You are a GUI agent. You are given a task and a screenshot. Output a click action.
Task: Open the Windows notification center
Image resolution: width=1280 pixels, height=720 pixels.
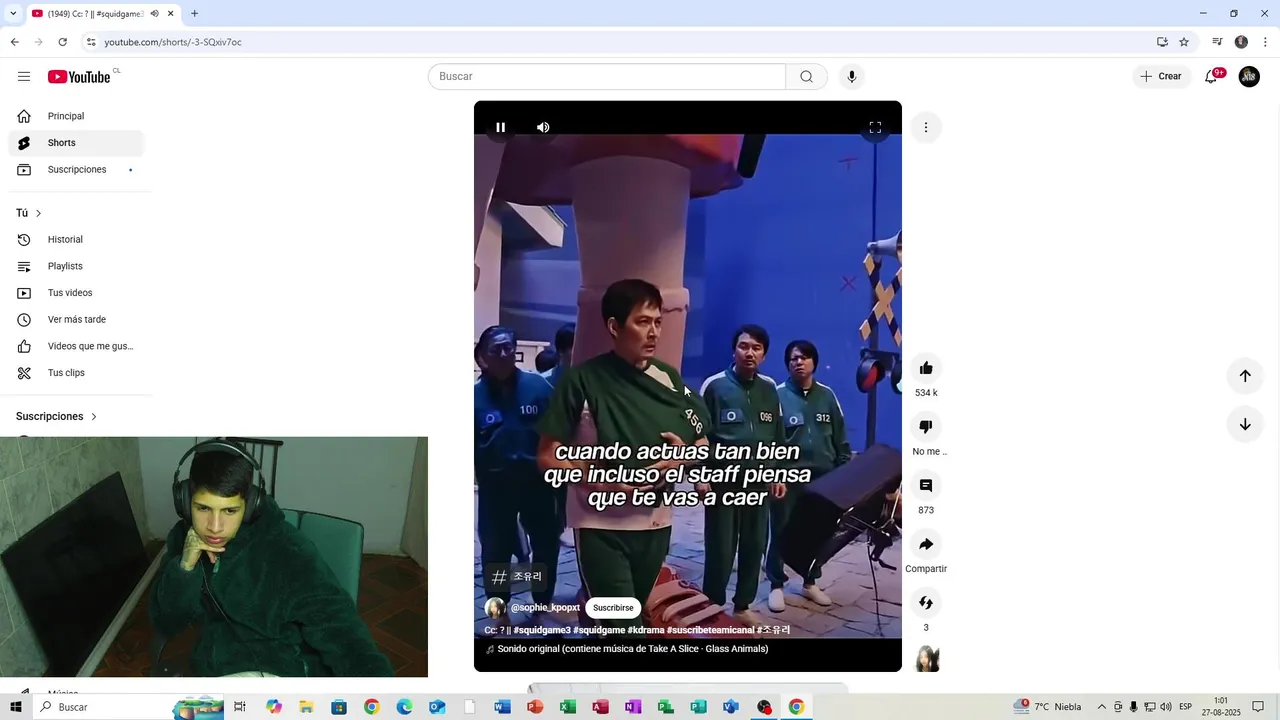pyautogui.click(x=1258, y=707)
